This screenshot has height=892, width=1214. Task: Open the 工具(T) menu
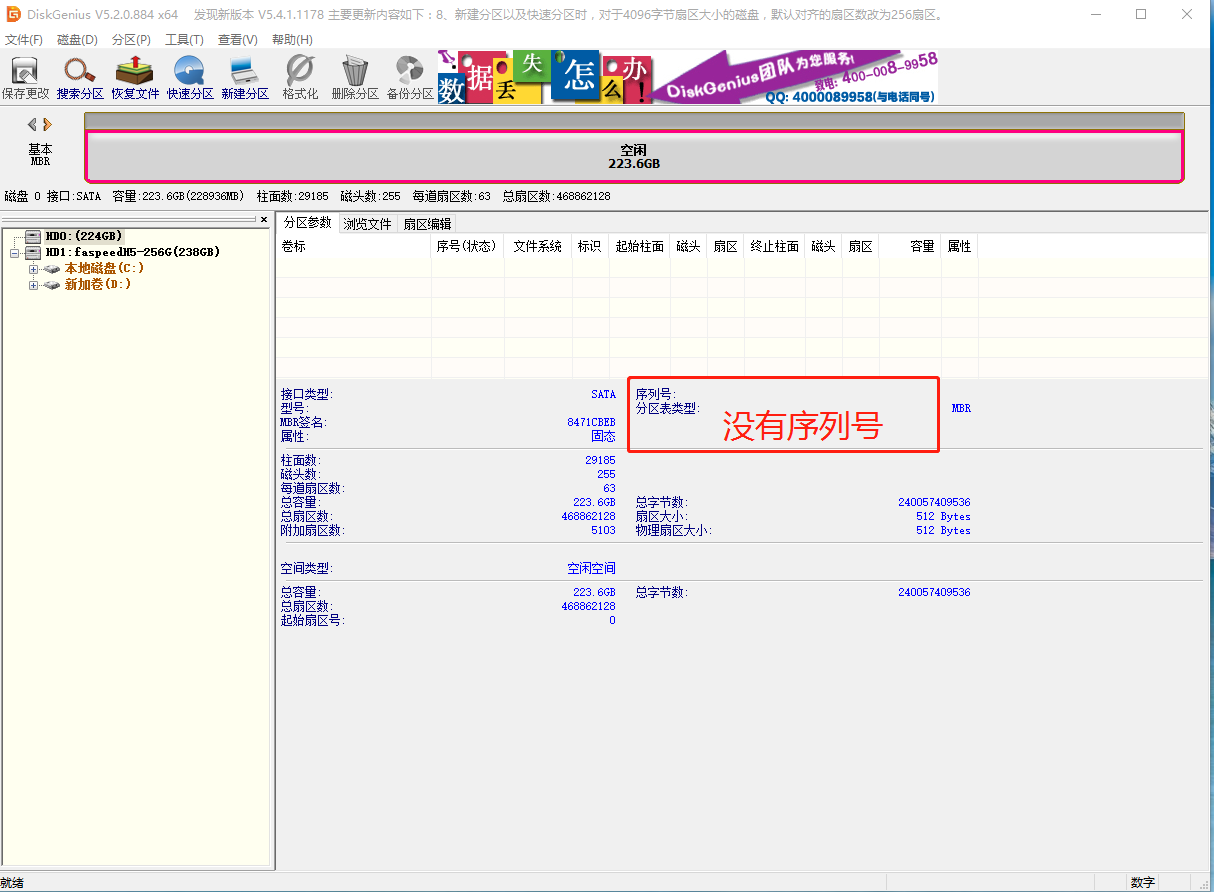click(184, 39)
